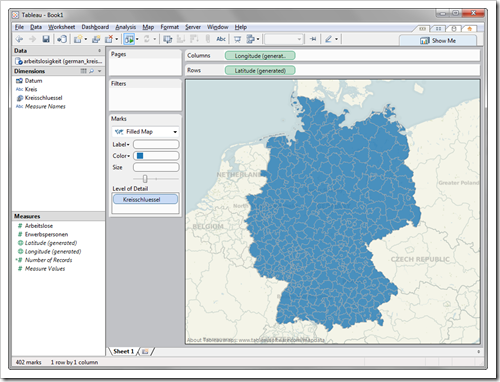Open the Dashboard menu
The image size is (500, 382).
[x=95, y=27]
